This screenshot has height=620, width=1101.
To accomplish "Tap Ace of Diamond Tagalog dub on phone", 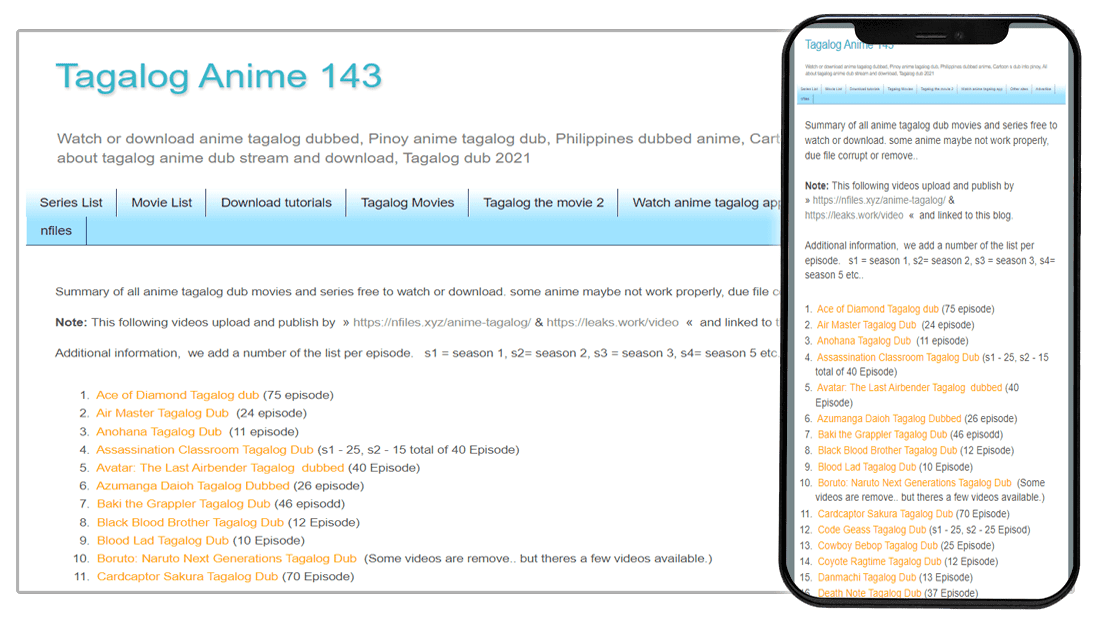I will [877, 309].
